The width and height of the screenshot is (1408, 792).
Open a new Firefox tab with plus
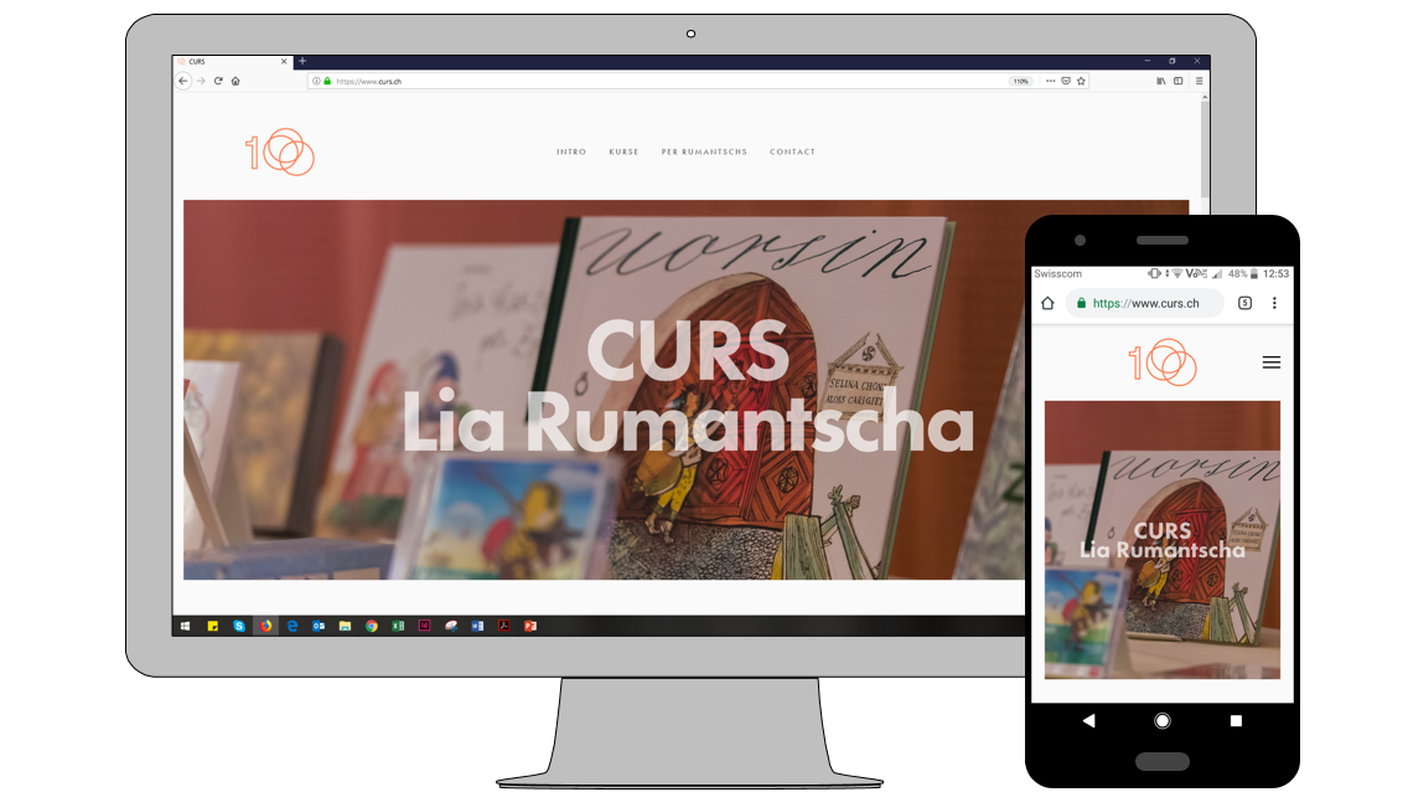click(302, 61)
